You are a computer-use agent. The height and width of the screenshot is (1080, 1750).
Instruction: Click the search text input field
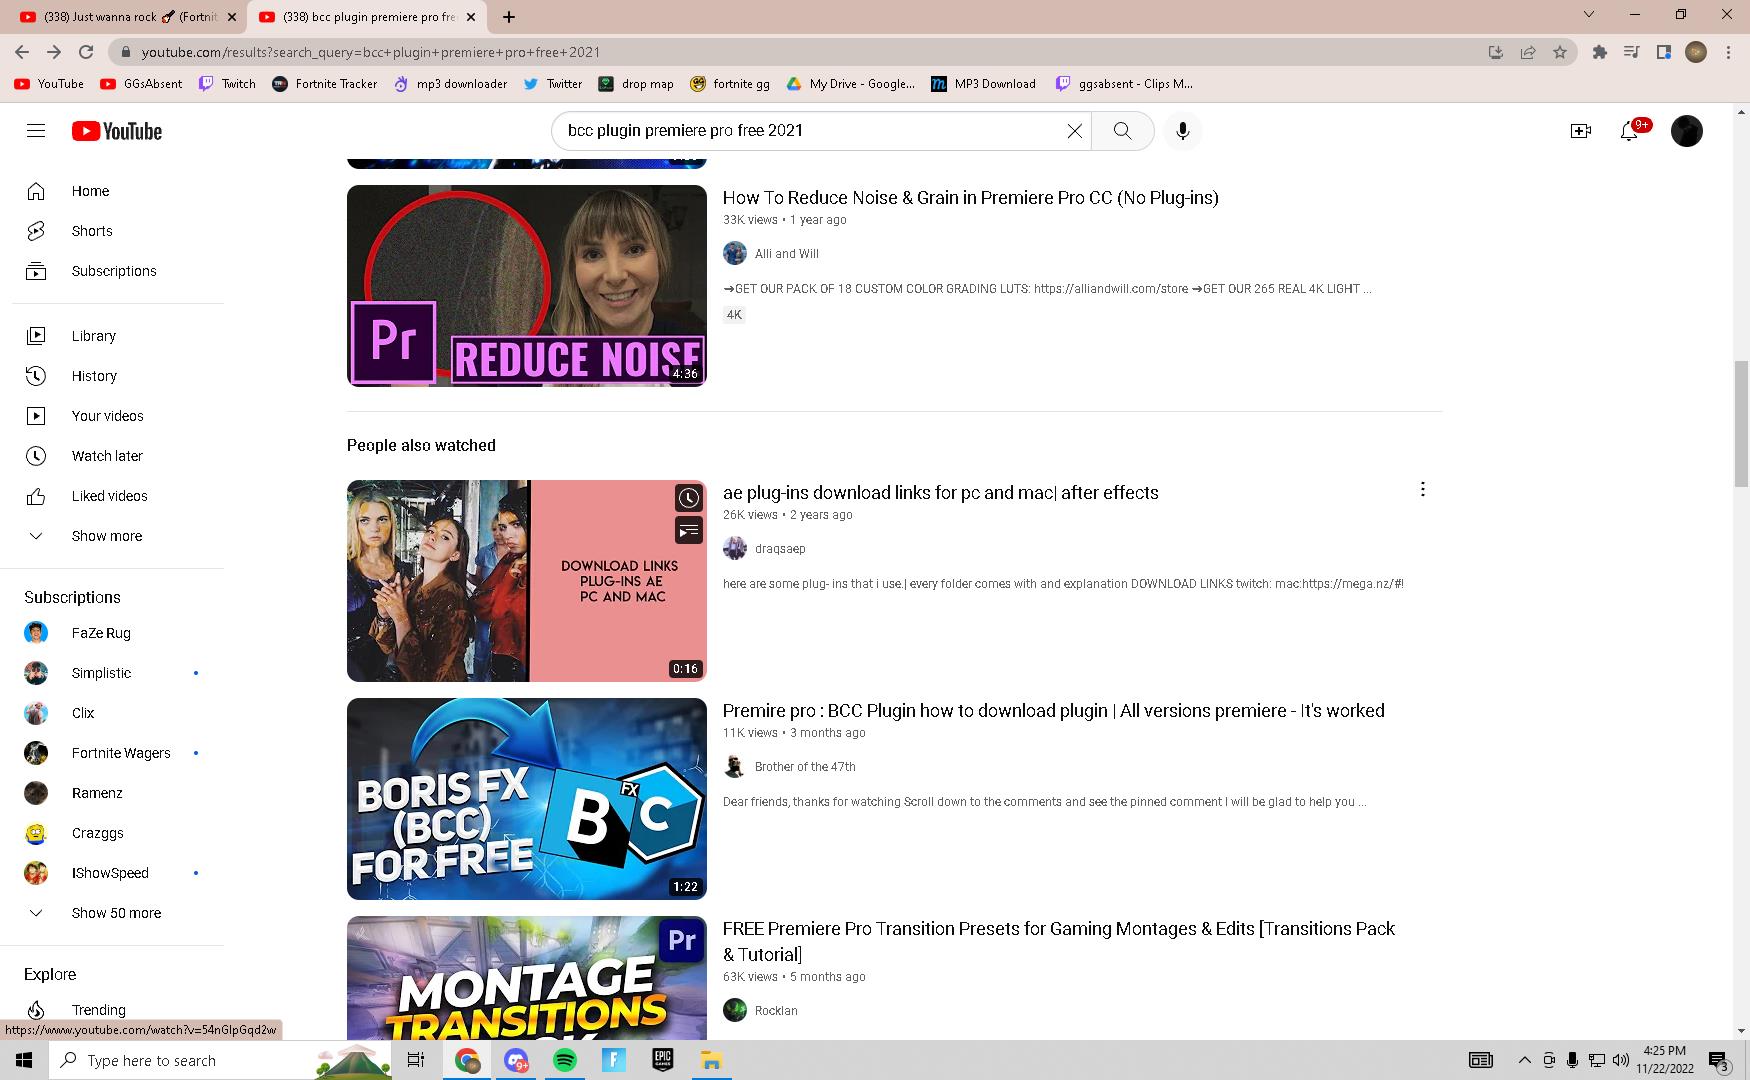[x=810, y=131]
